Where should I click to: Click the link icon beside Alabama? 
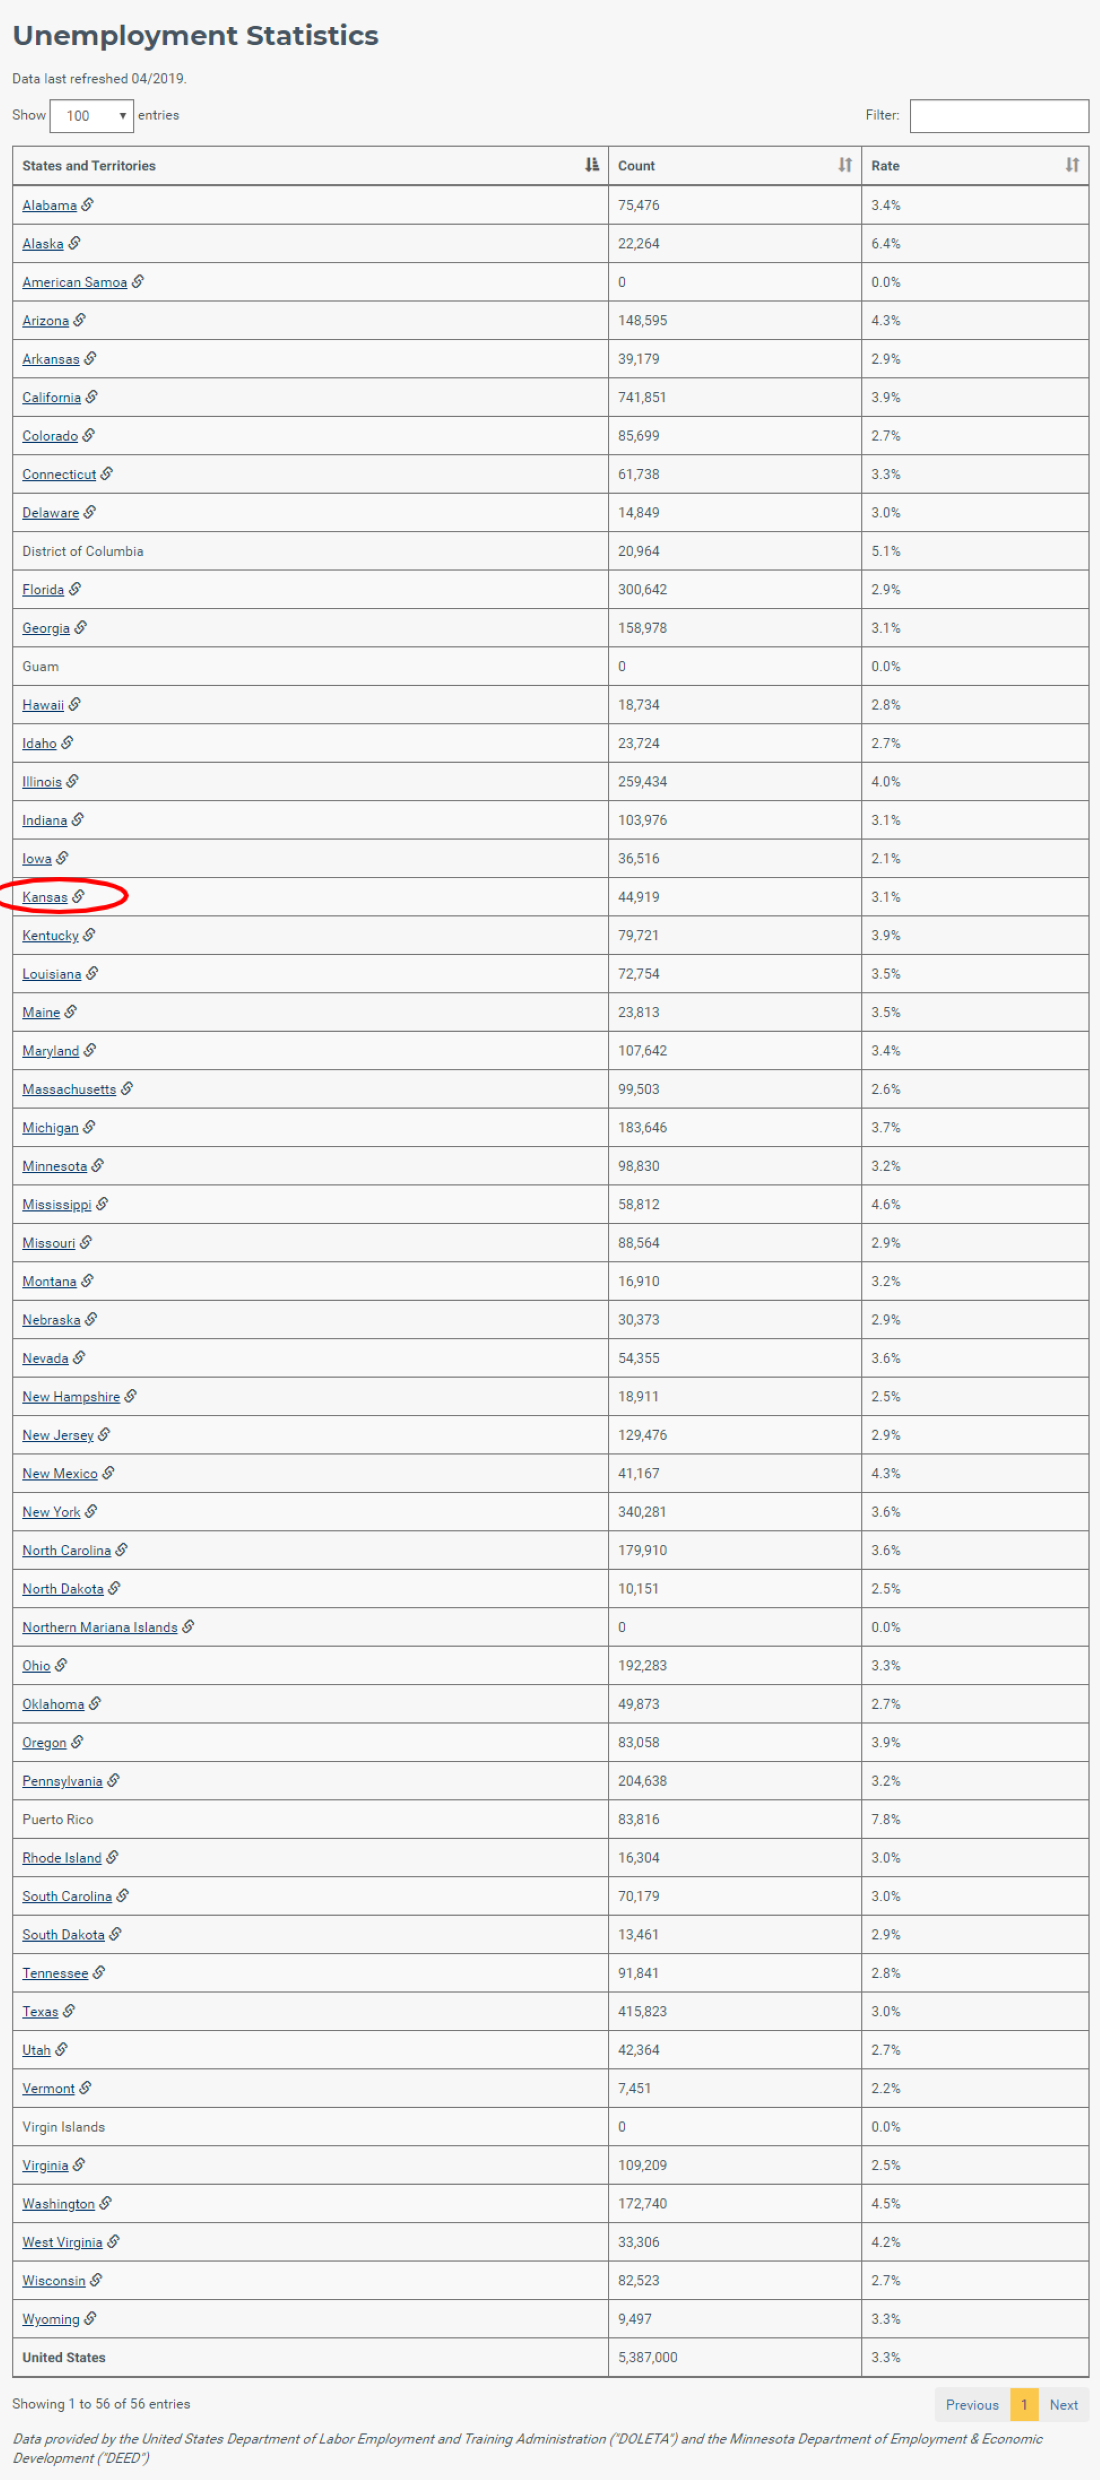88,205
